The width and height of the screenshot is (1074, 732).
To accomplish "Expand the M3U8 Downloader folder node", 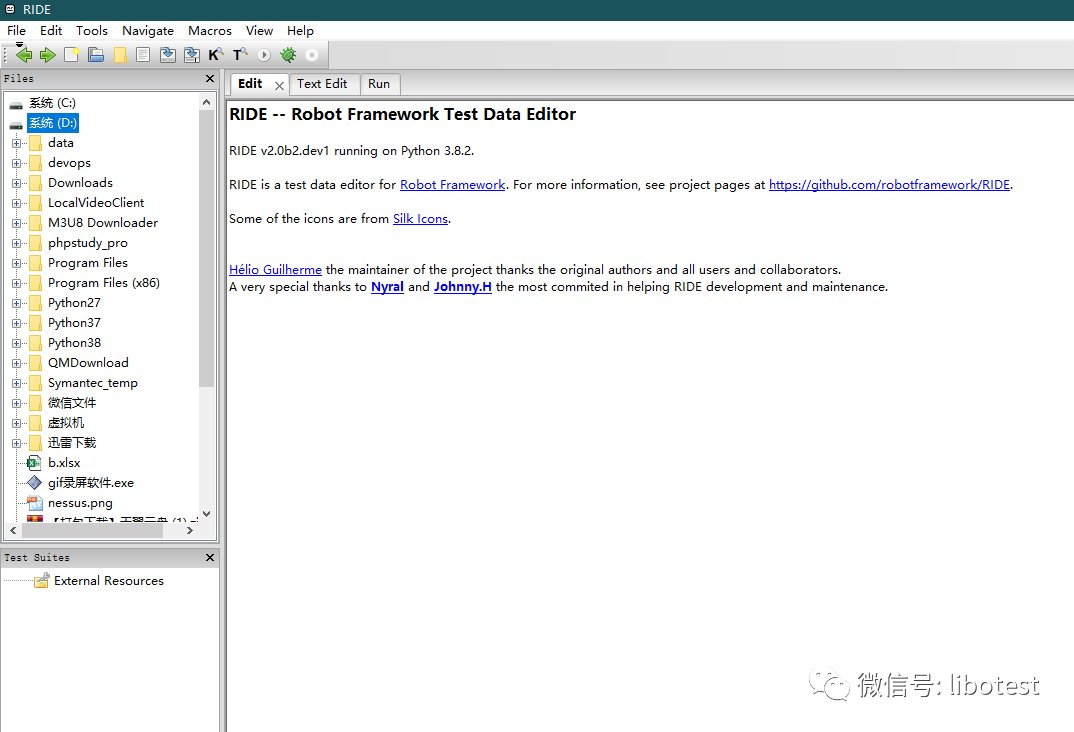I will click(16, 223).
